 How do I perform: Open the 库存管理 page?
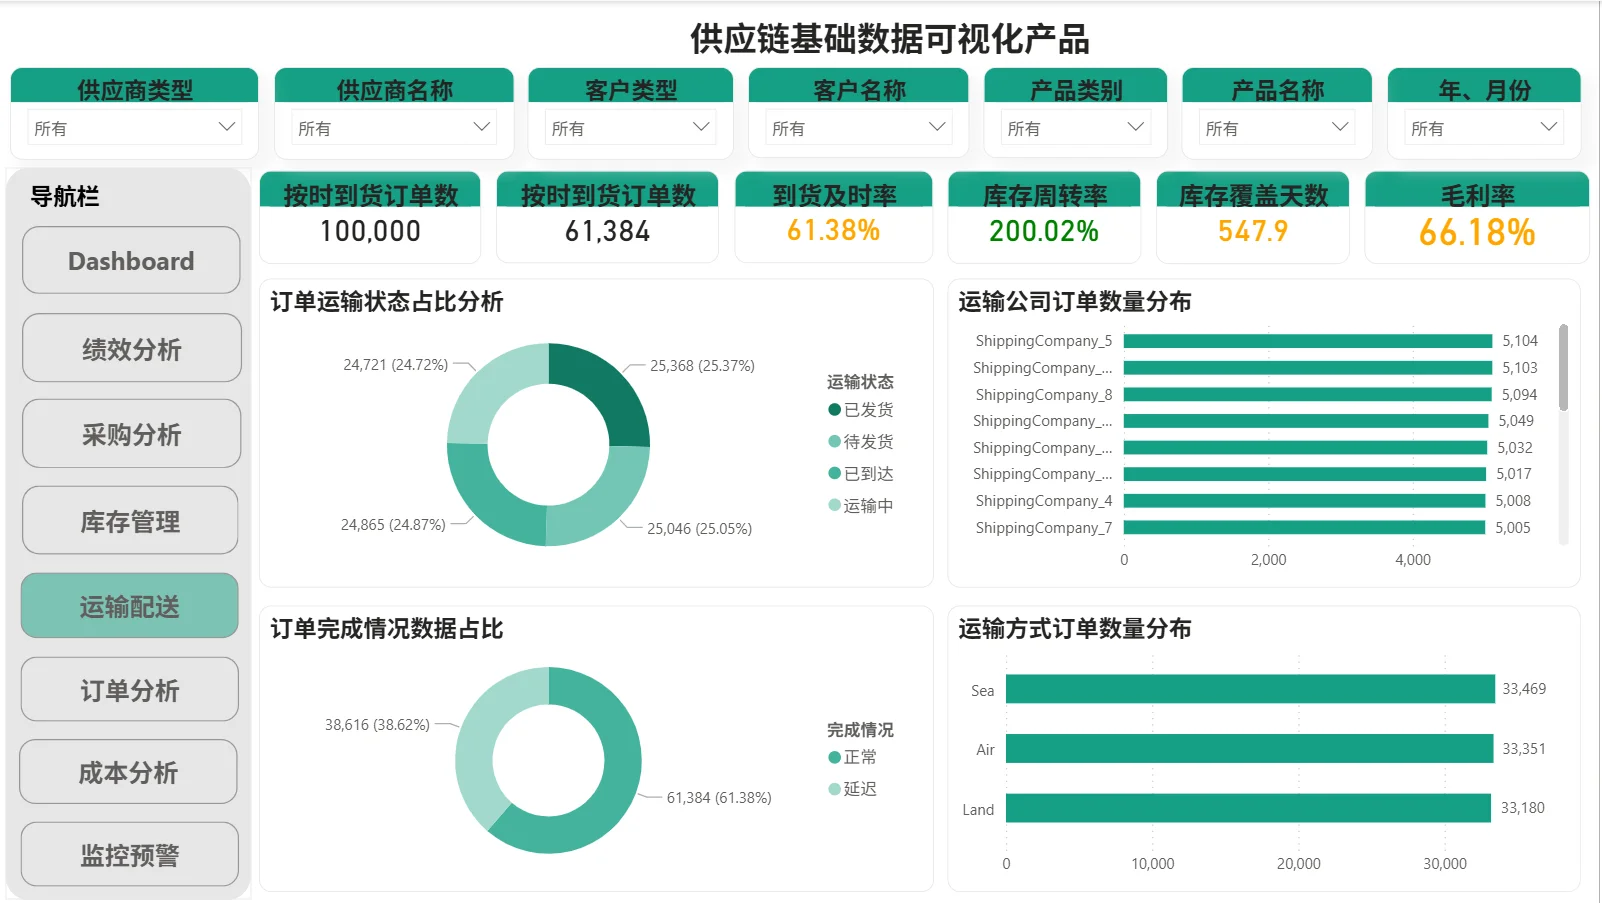[130, 521]
